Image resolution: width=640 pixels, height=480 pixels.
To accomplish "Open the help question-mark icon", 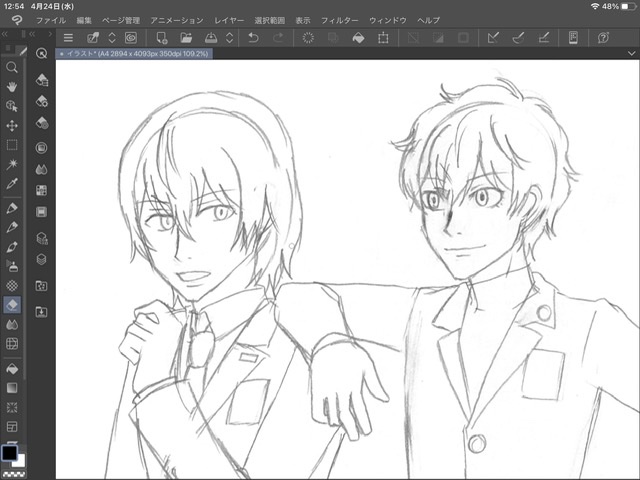I will click(603, 38).
